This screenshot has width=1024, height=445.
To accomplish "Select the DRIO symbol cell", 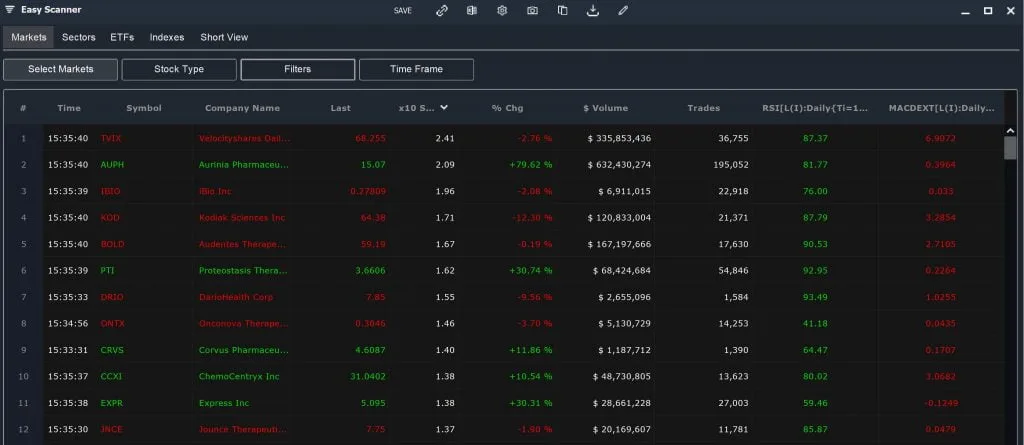I will (112, 297).
